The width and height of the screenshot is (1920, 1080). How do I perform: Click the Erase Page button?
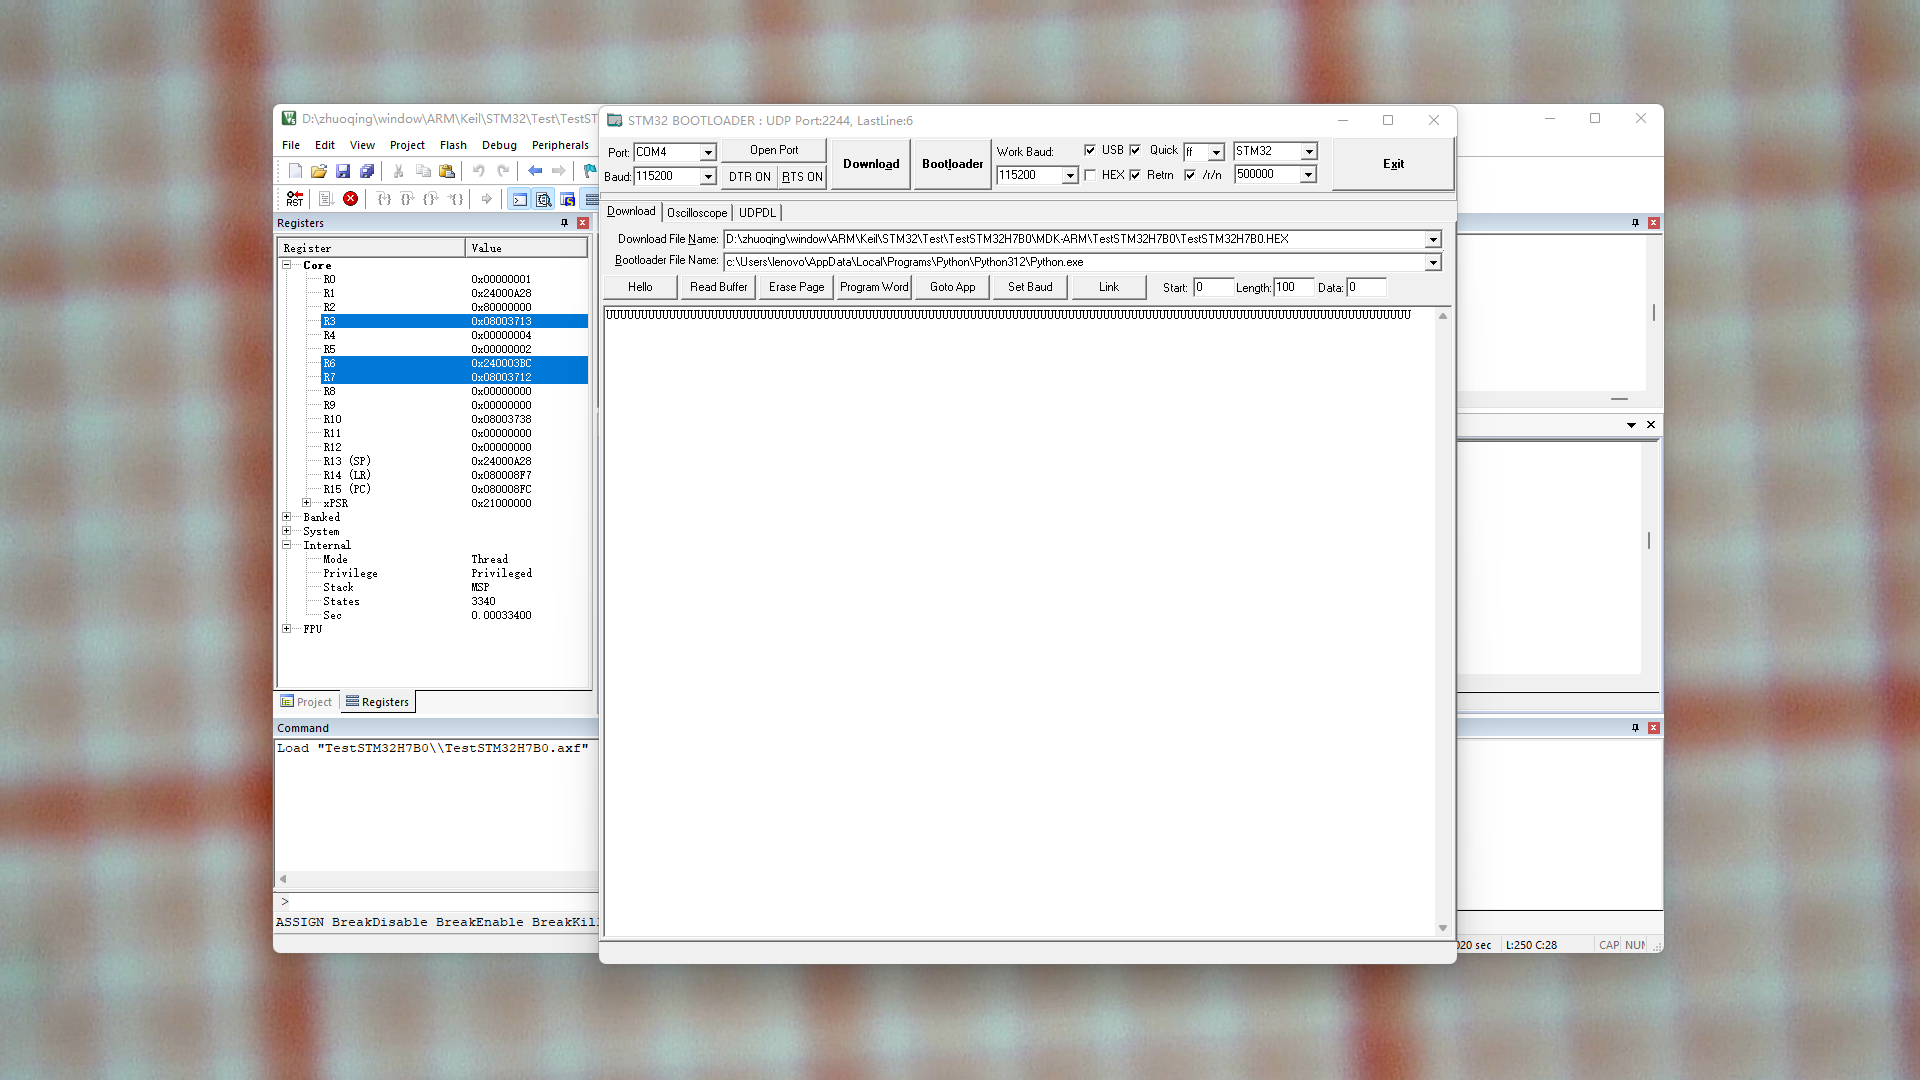click(796, 287)
